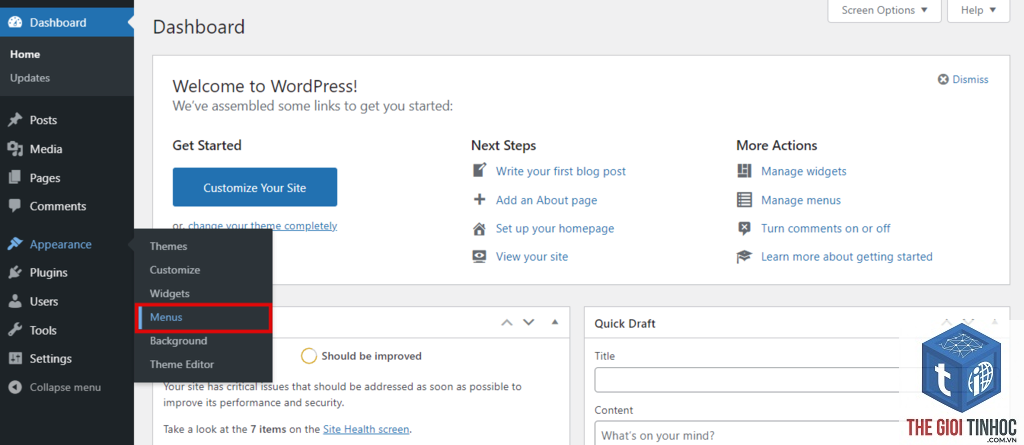The width and height of the screenshot is (1024, 445).
Task: Click Manage menus link
Action: (x=801, y=200)
